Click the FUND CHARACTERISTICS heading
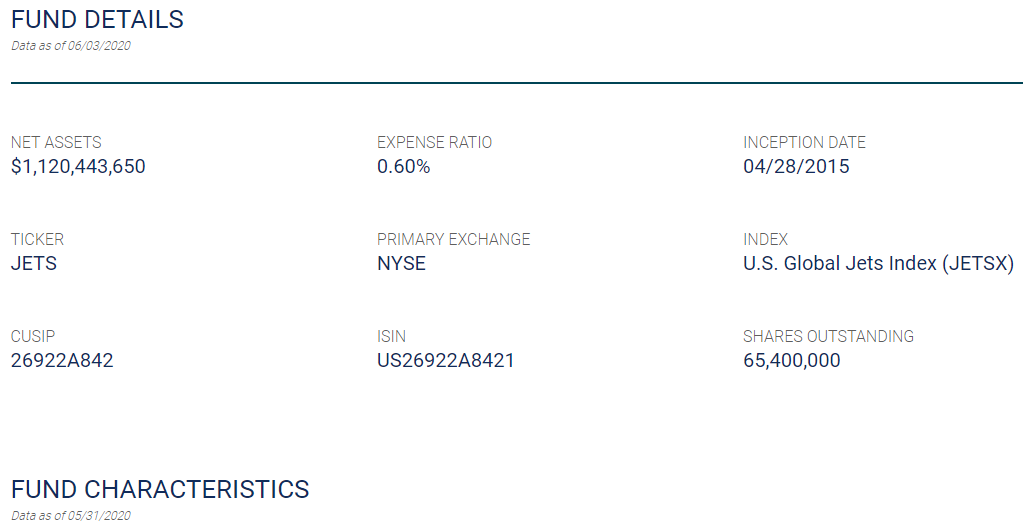1023x529 pixels. click(x=160, y=489)
